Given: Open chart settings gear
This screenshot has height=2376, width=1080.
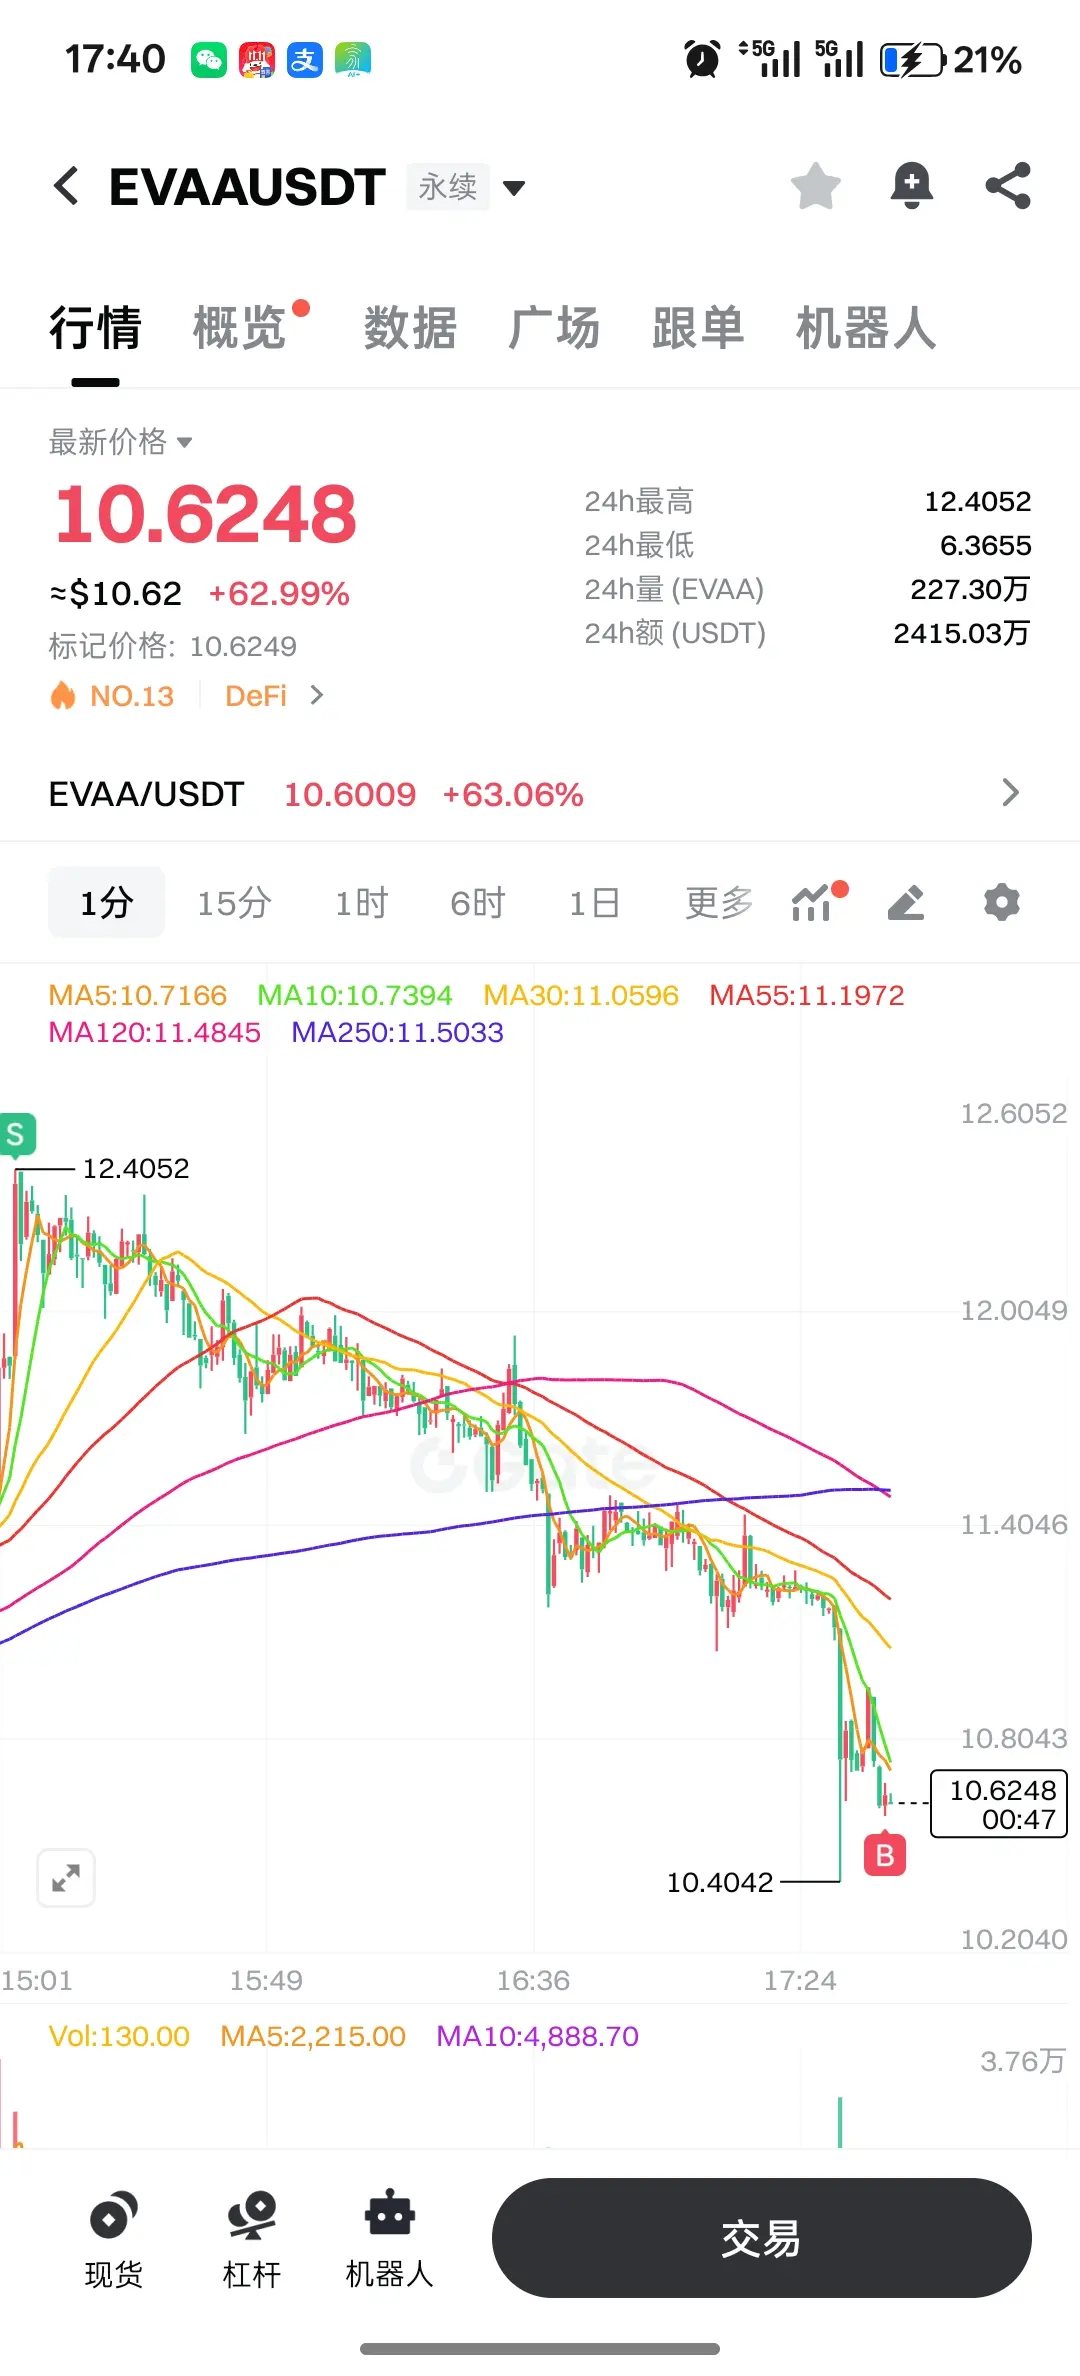Looking at the screenshot, I should pyautogui.click(x=1001, y=902).
